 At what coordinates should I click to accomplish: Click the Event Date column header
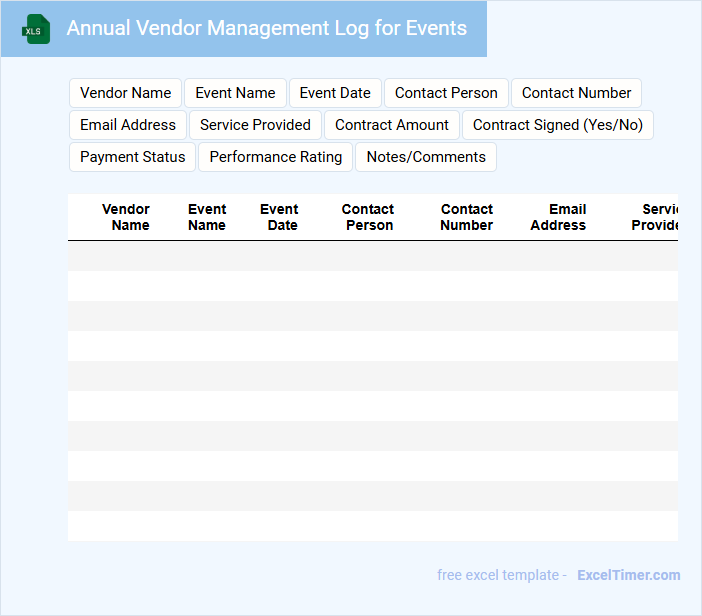point(280,217)
